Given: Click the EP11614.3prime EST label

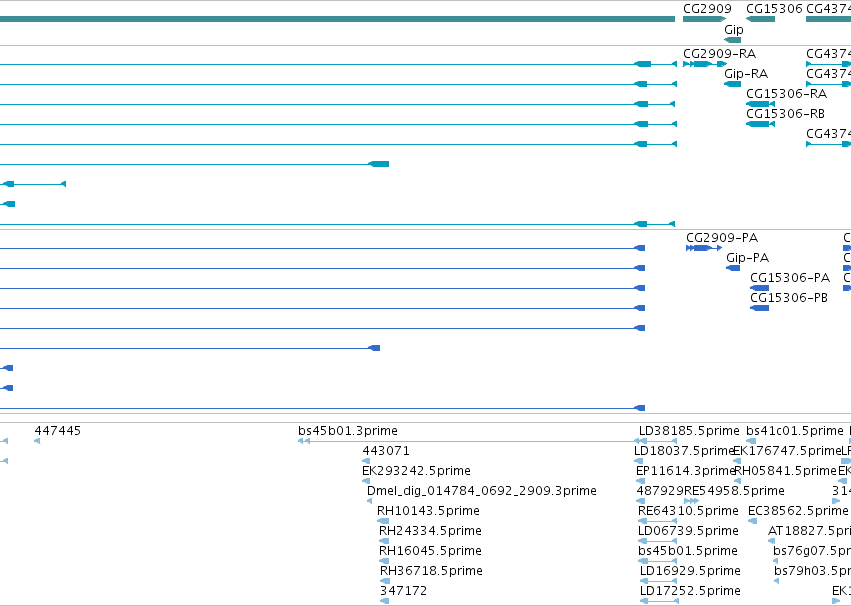Looking at the screenshot, I should tap(685, 471).
